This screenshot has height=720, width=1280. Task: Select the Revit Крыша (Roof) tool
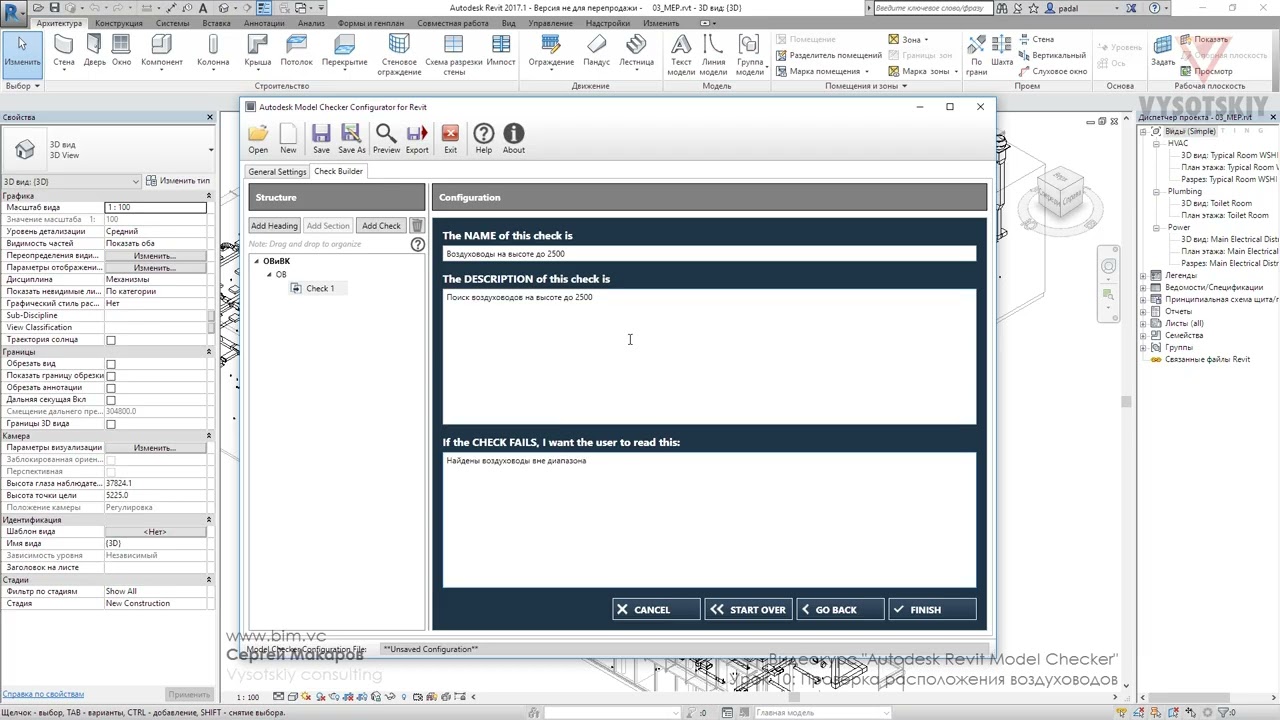pyautogui.click(x=258, y=51)
